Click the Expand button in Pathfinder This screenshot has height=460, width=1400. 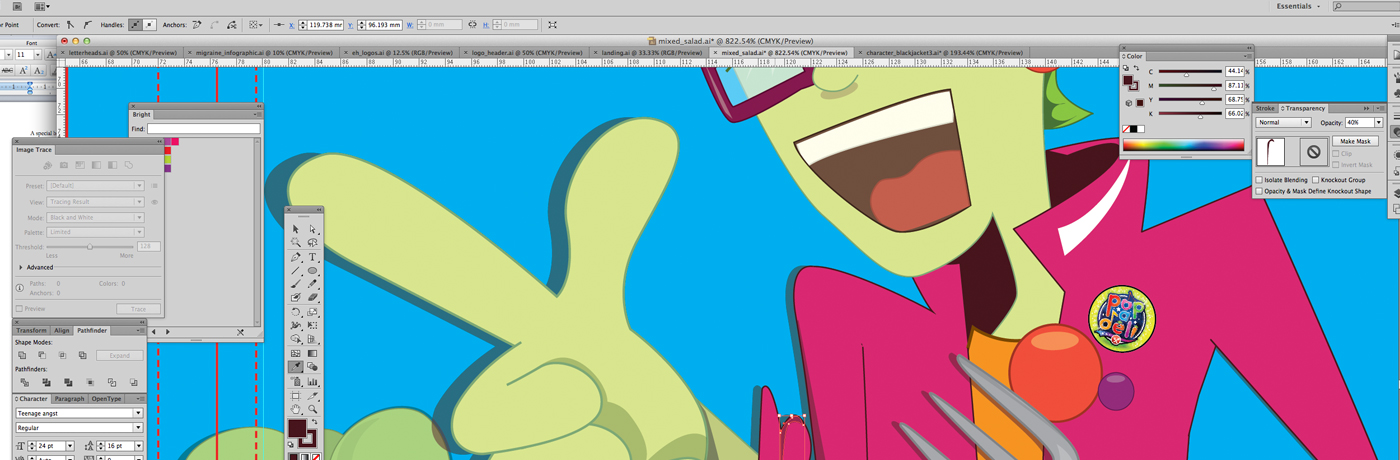click(x=119, y=355)
